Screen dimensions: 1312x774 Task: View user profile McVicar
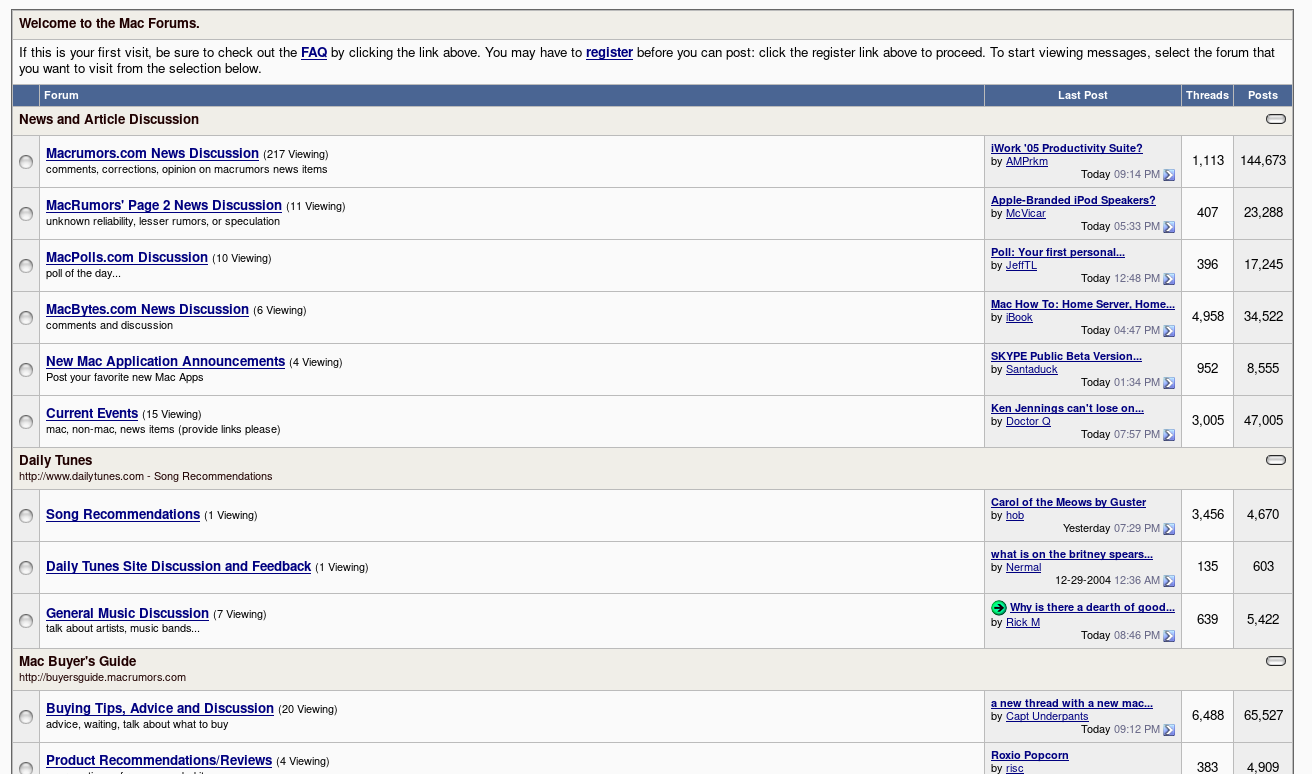pos(1026,213)
